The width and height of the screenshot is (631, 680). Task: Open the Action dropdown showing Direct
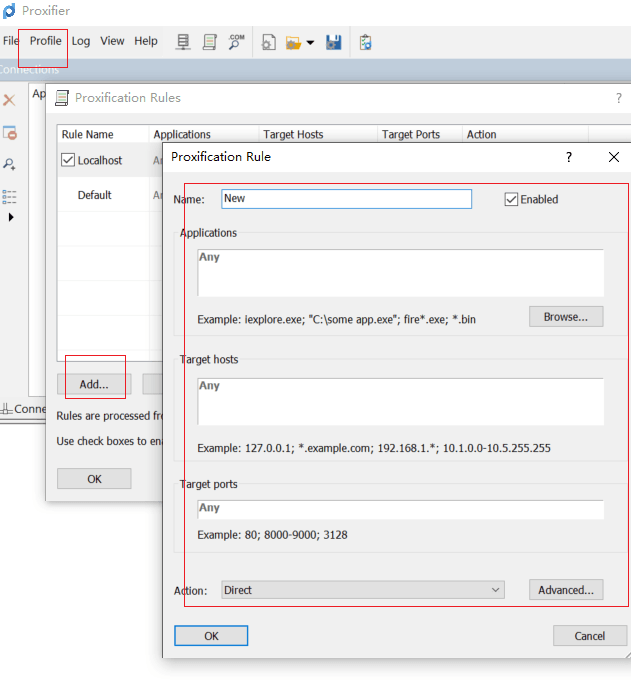(x=363, y=590)
